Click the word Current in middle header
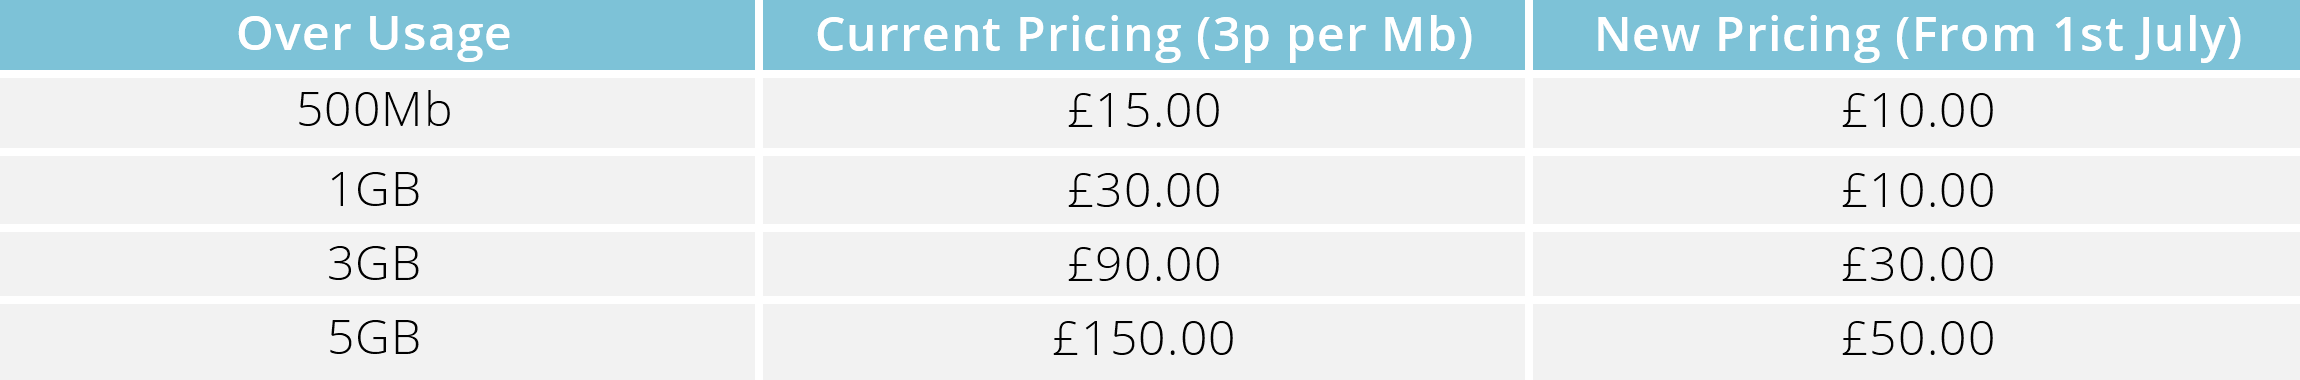The image size is (2300, 380). pyautogui.click(x=909, y=35)
